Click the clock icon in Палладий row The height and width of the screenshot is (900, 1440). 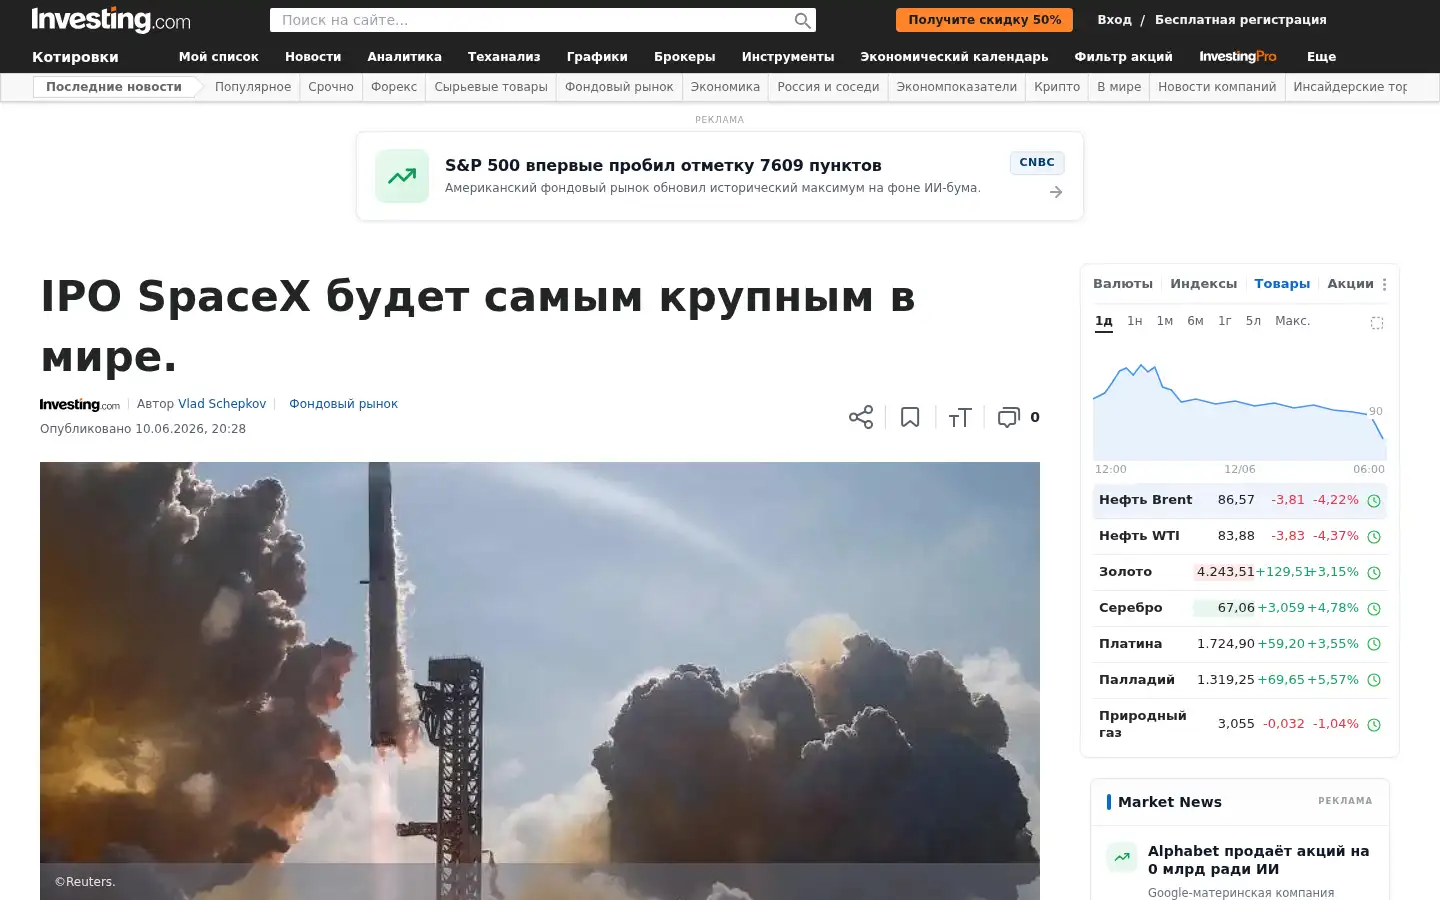click(1374, 681)
